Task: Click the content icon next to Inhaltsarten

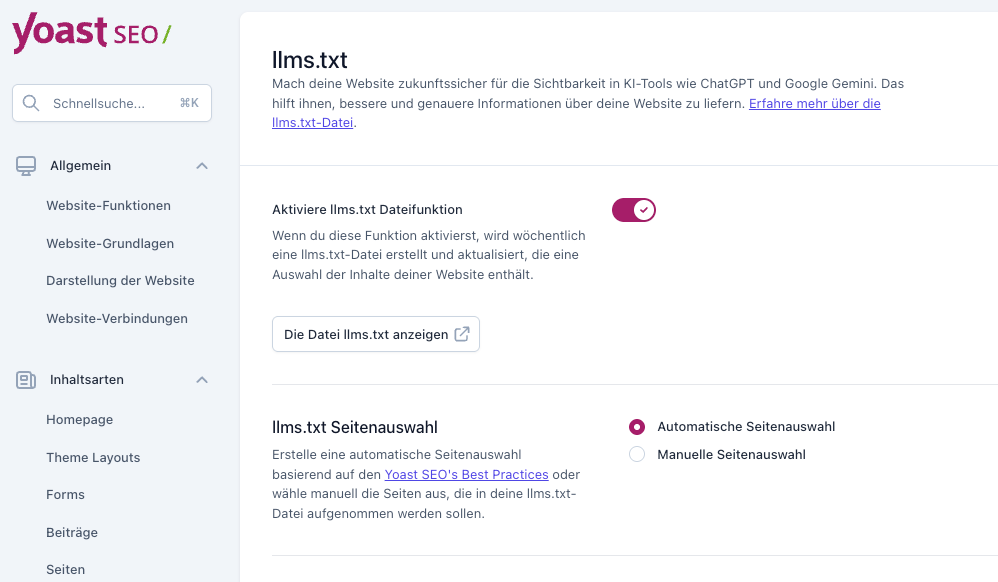Action: point(24,379)
